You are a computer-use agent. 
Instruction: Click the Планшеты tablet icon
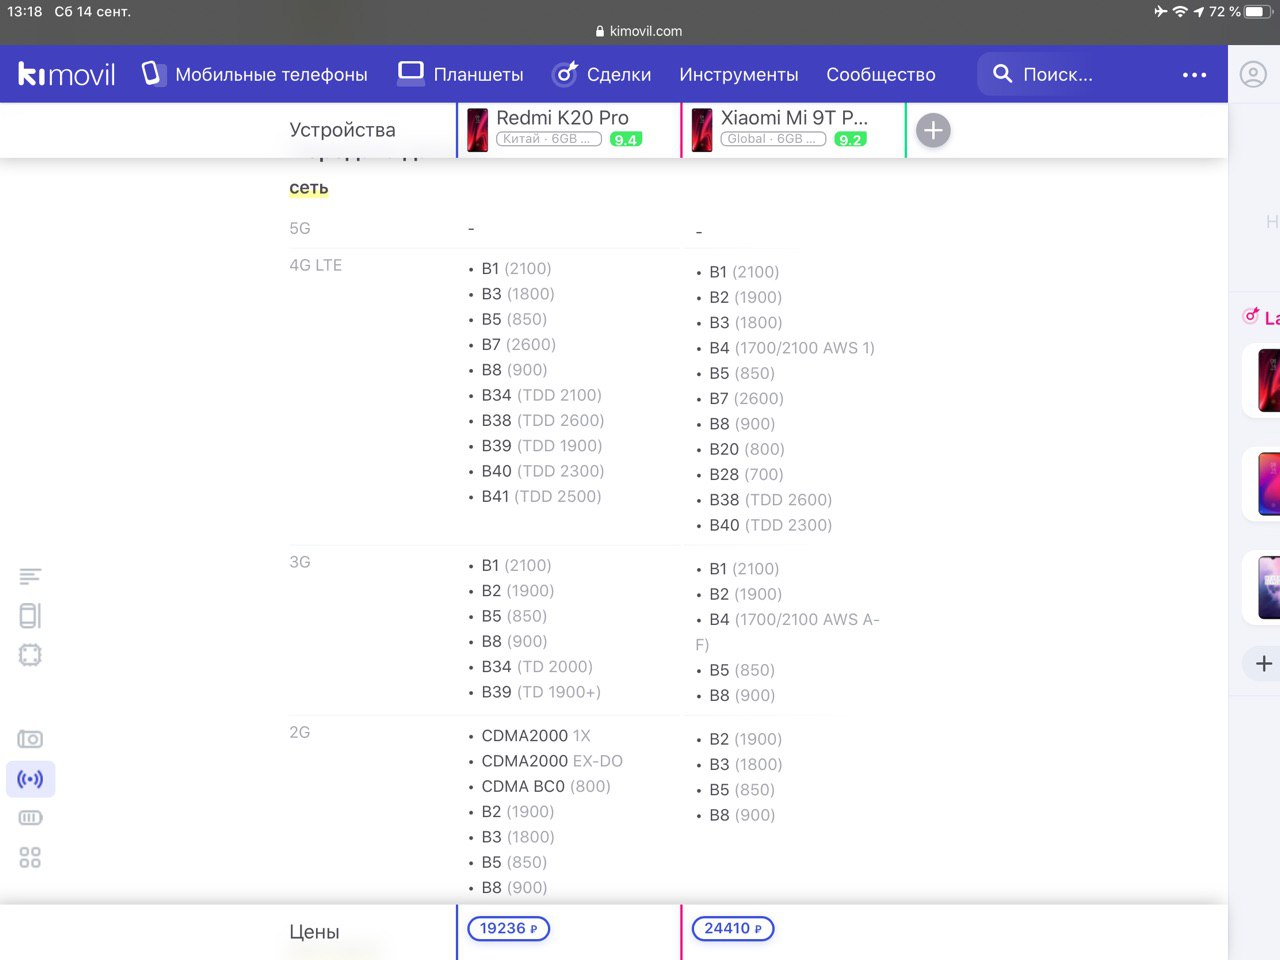click(x=411, y=73)
